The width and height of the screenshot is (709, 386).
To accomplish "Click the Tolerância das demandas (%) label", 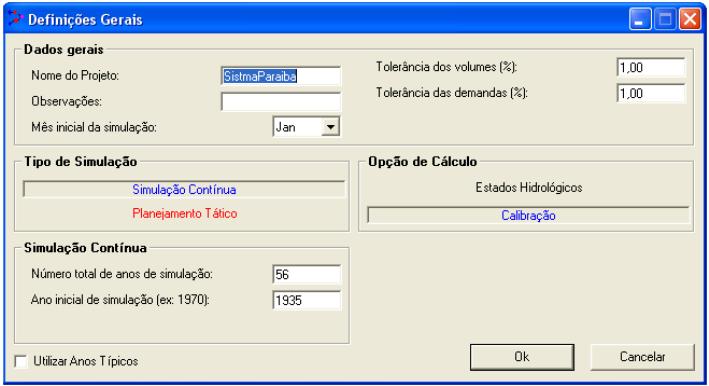I will 452,93.
